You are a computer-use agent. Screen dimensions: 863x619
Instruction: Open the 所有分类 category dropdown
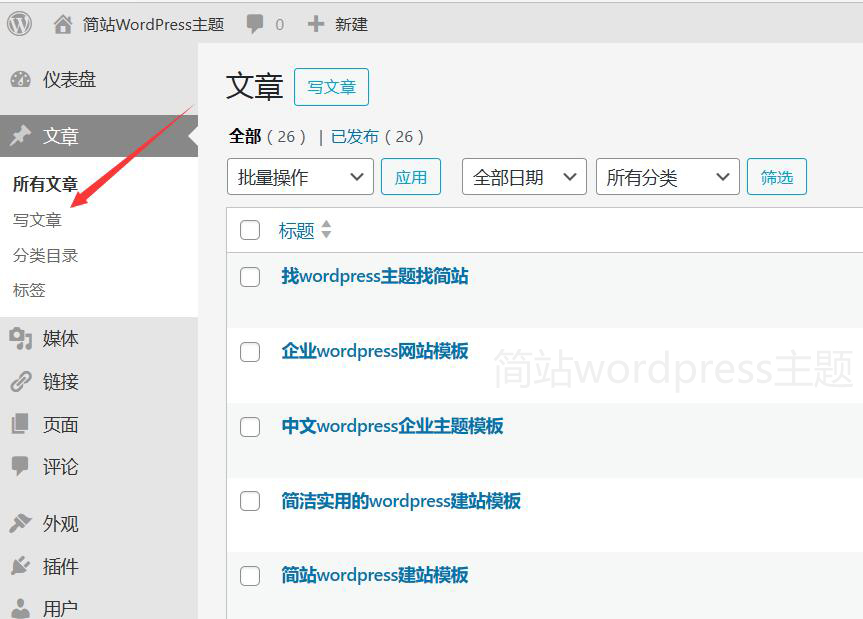(x=667, y=177)
